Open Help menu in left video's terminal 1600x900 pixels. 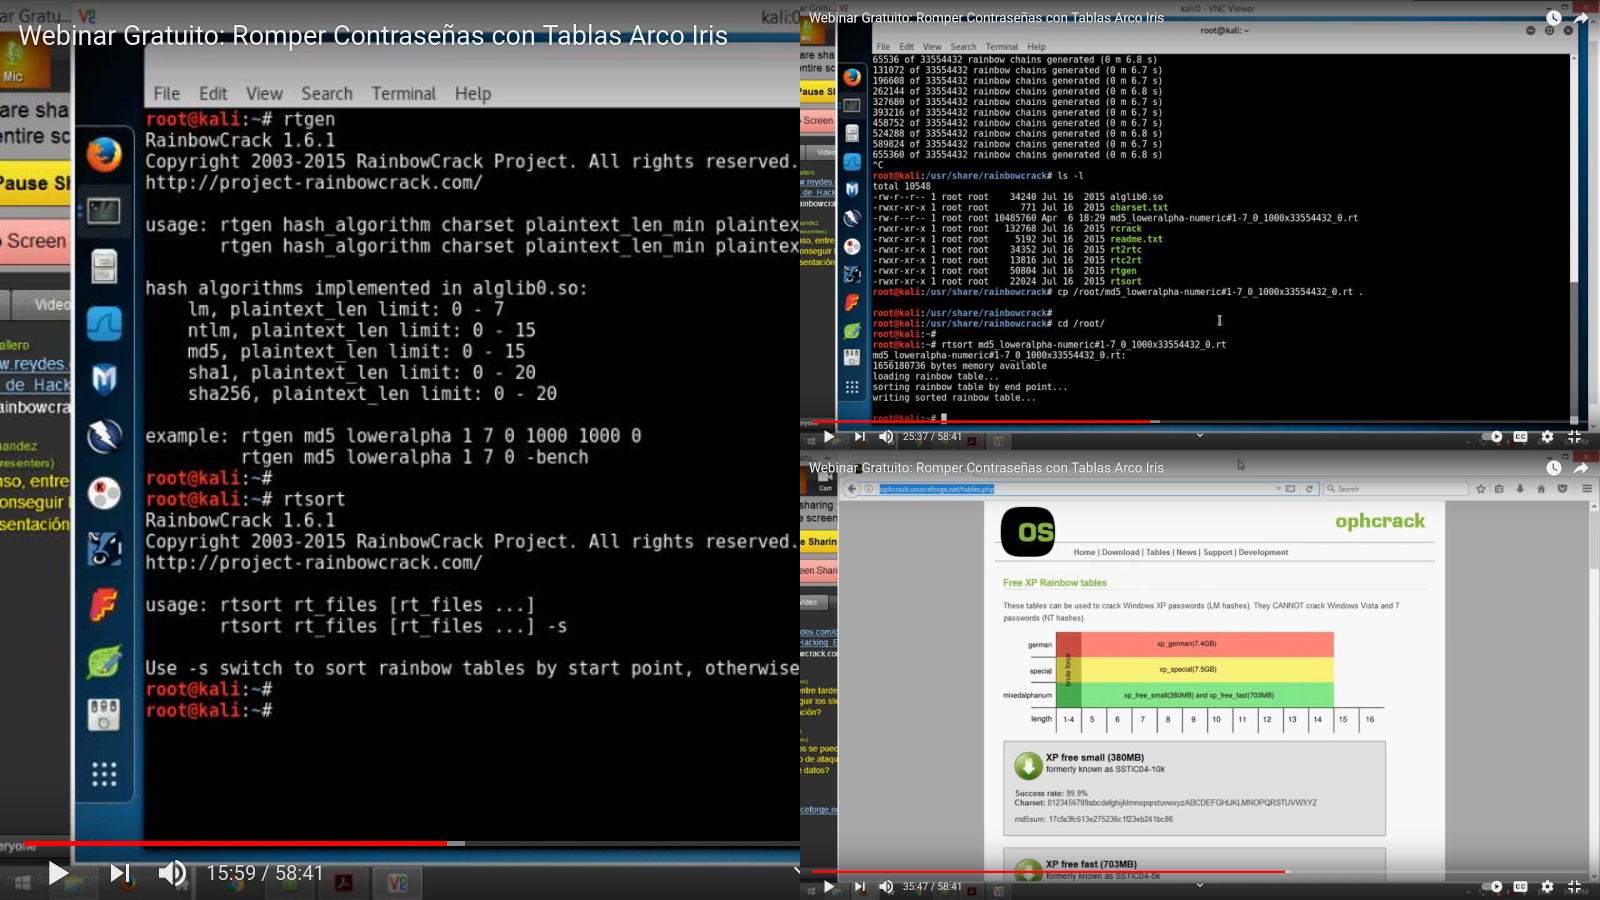pos(473,93)
